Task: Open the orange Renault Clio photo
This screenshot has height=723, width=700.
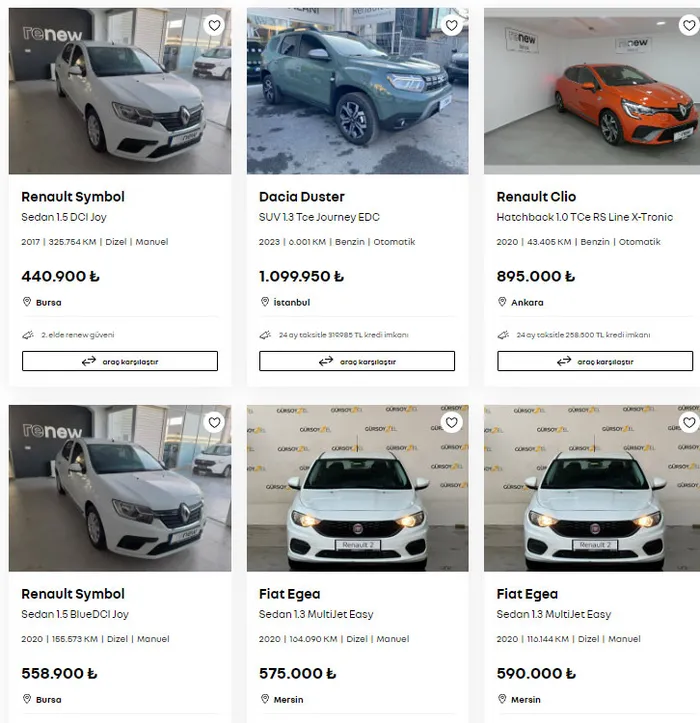Action: click(x=592, y=91)
